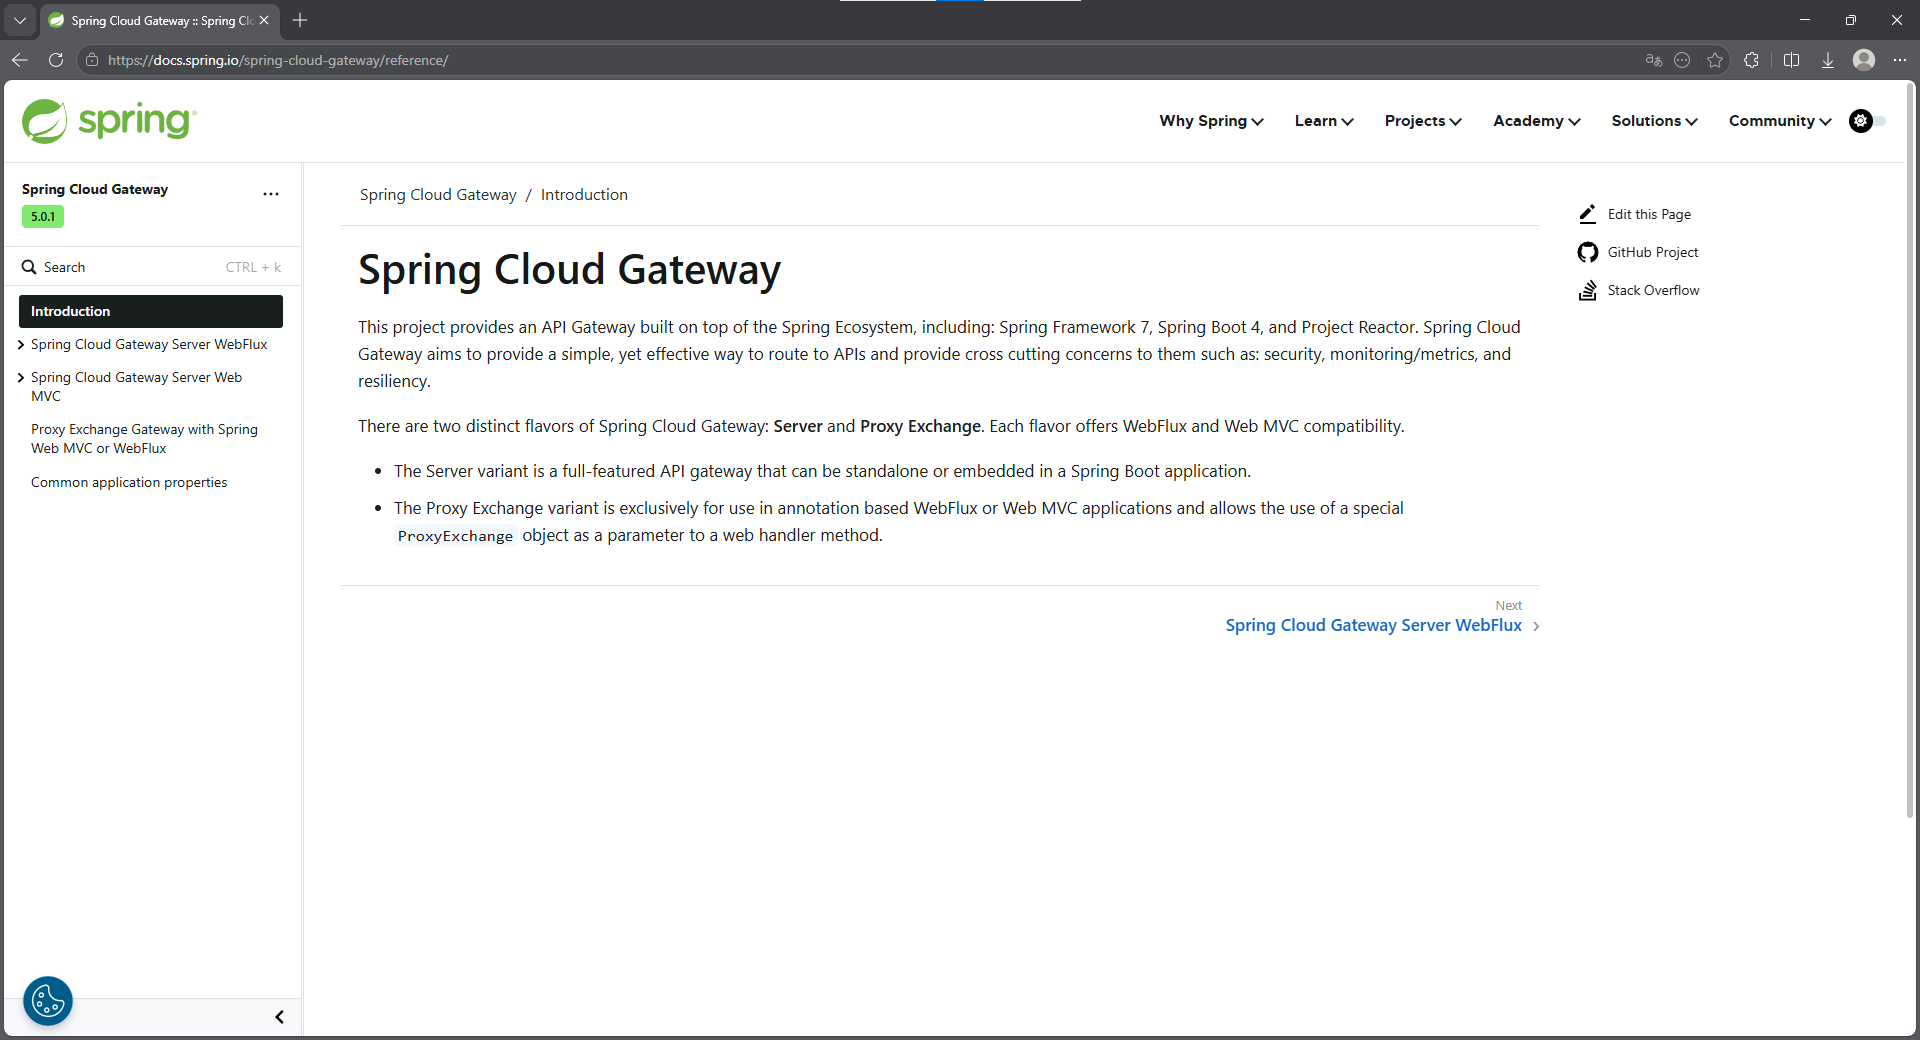Click the ProxyExchange code text

point(455,536)
